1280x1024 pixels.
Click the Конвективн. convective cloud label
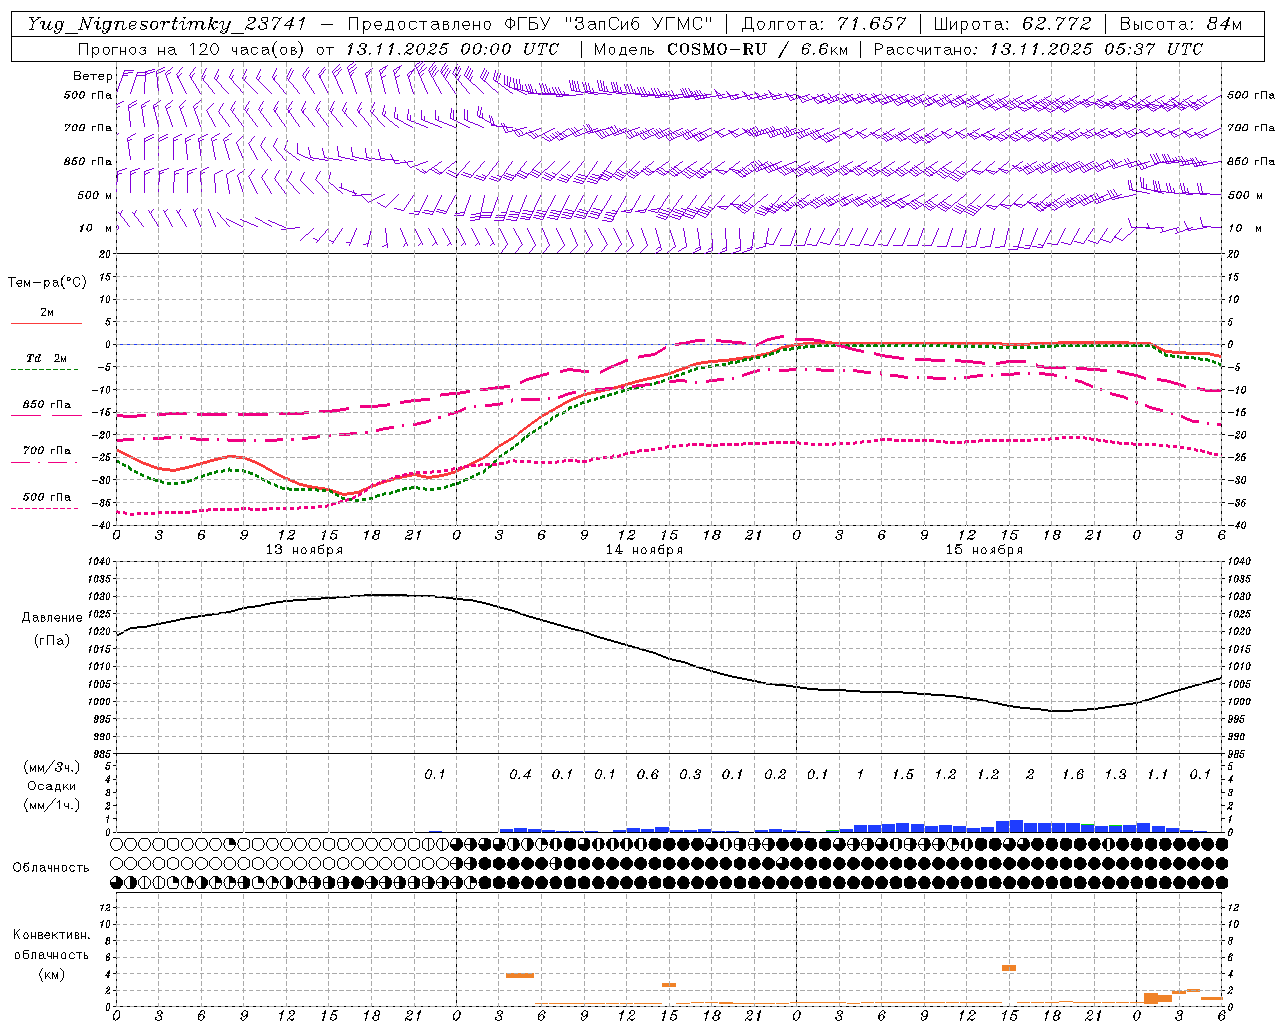[51, 935]
